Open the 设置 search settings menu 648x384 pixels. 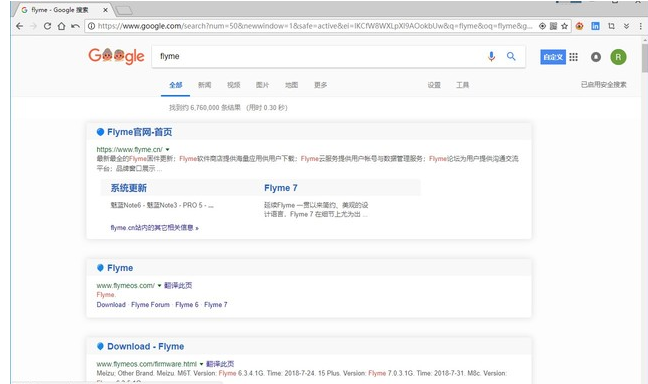click(x=434, y=85)
